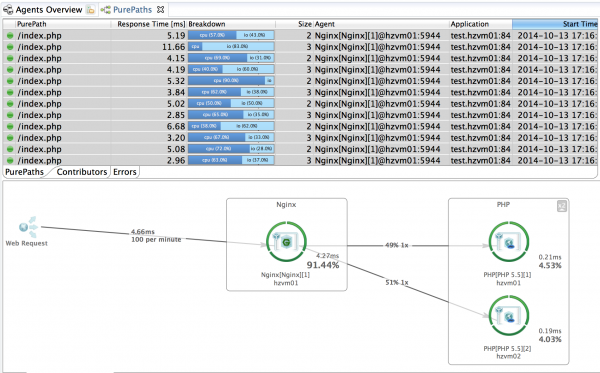Image resolution: width=600 pixels, height=373 pixels.
Task: Close the PurePaths tab with its X icon
Action: point(161,10)
